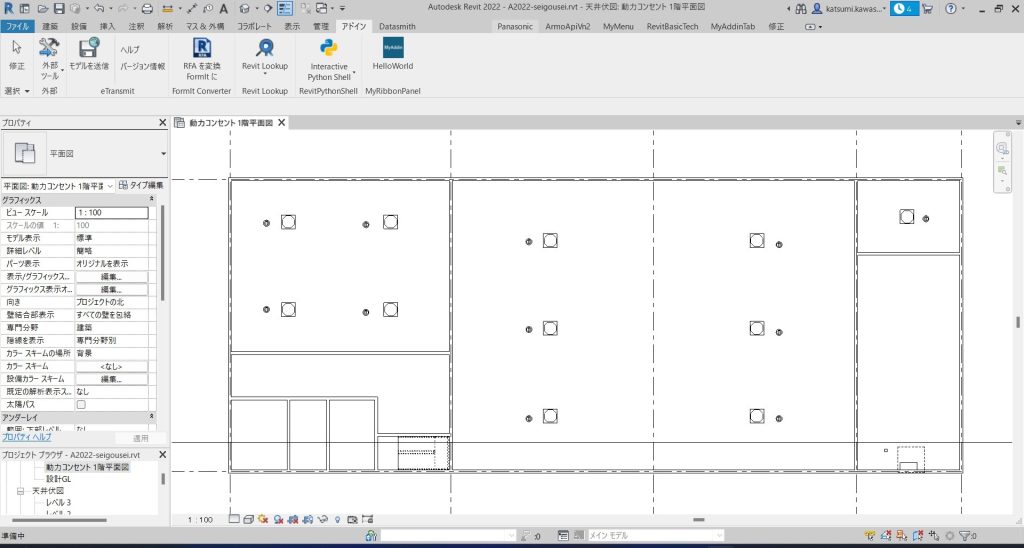
Task: Open the Properties help link
Action: click(26, 437)
